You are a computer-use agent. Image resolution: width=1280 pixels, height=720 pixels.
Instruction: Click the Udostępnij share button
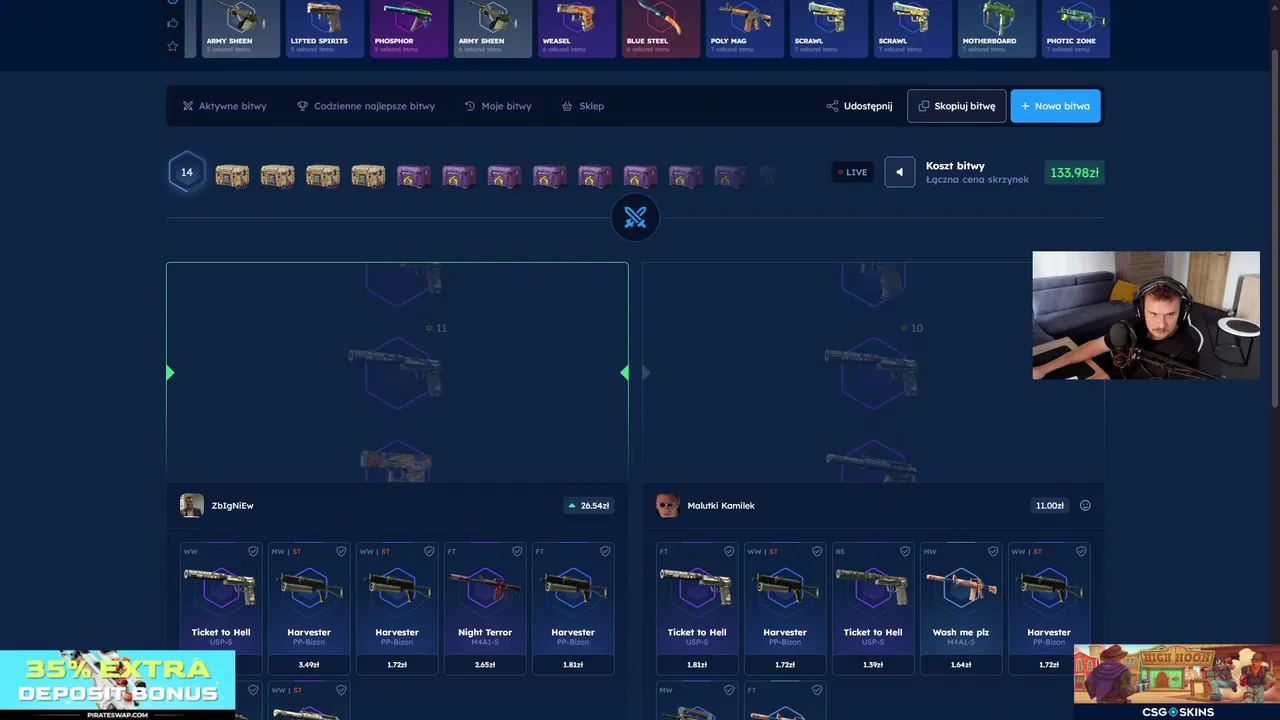[x=860, y=106]
